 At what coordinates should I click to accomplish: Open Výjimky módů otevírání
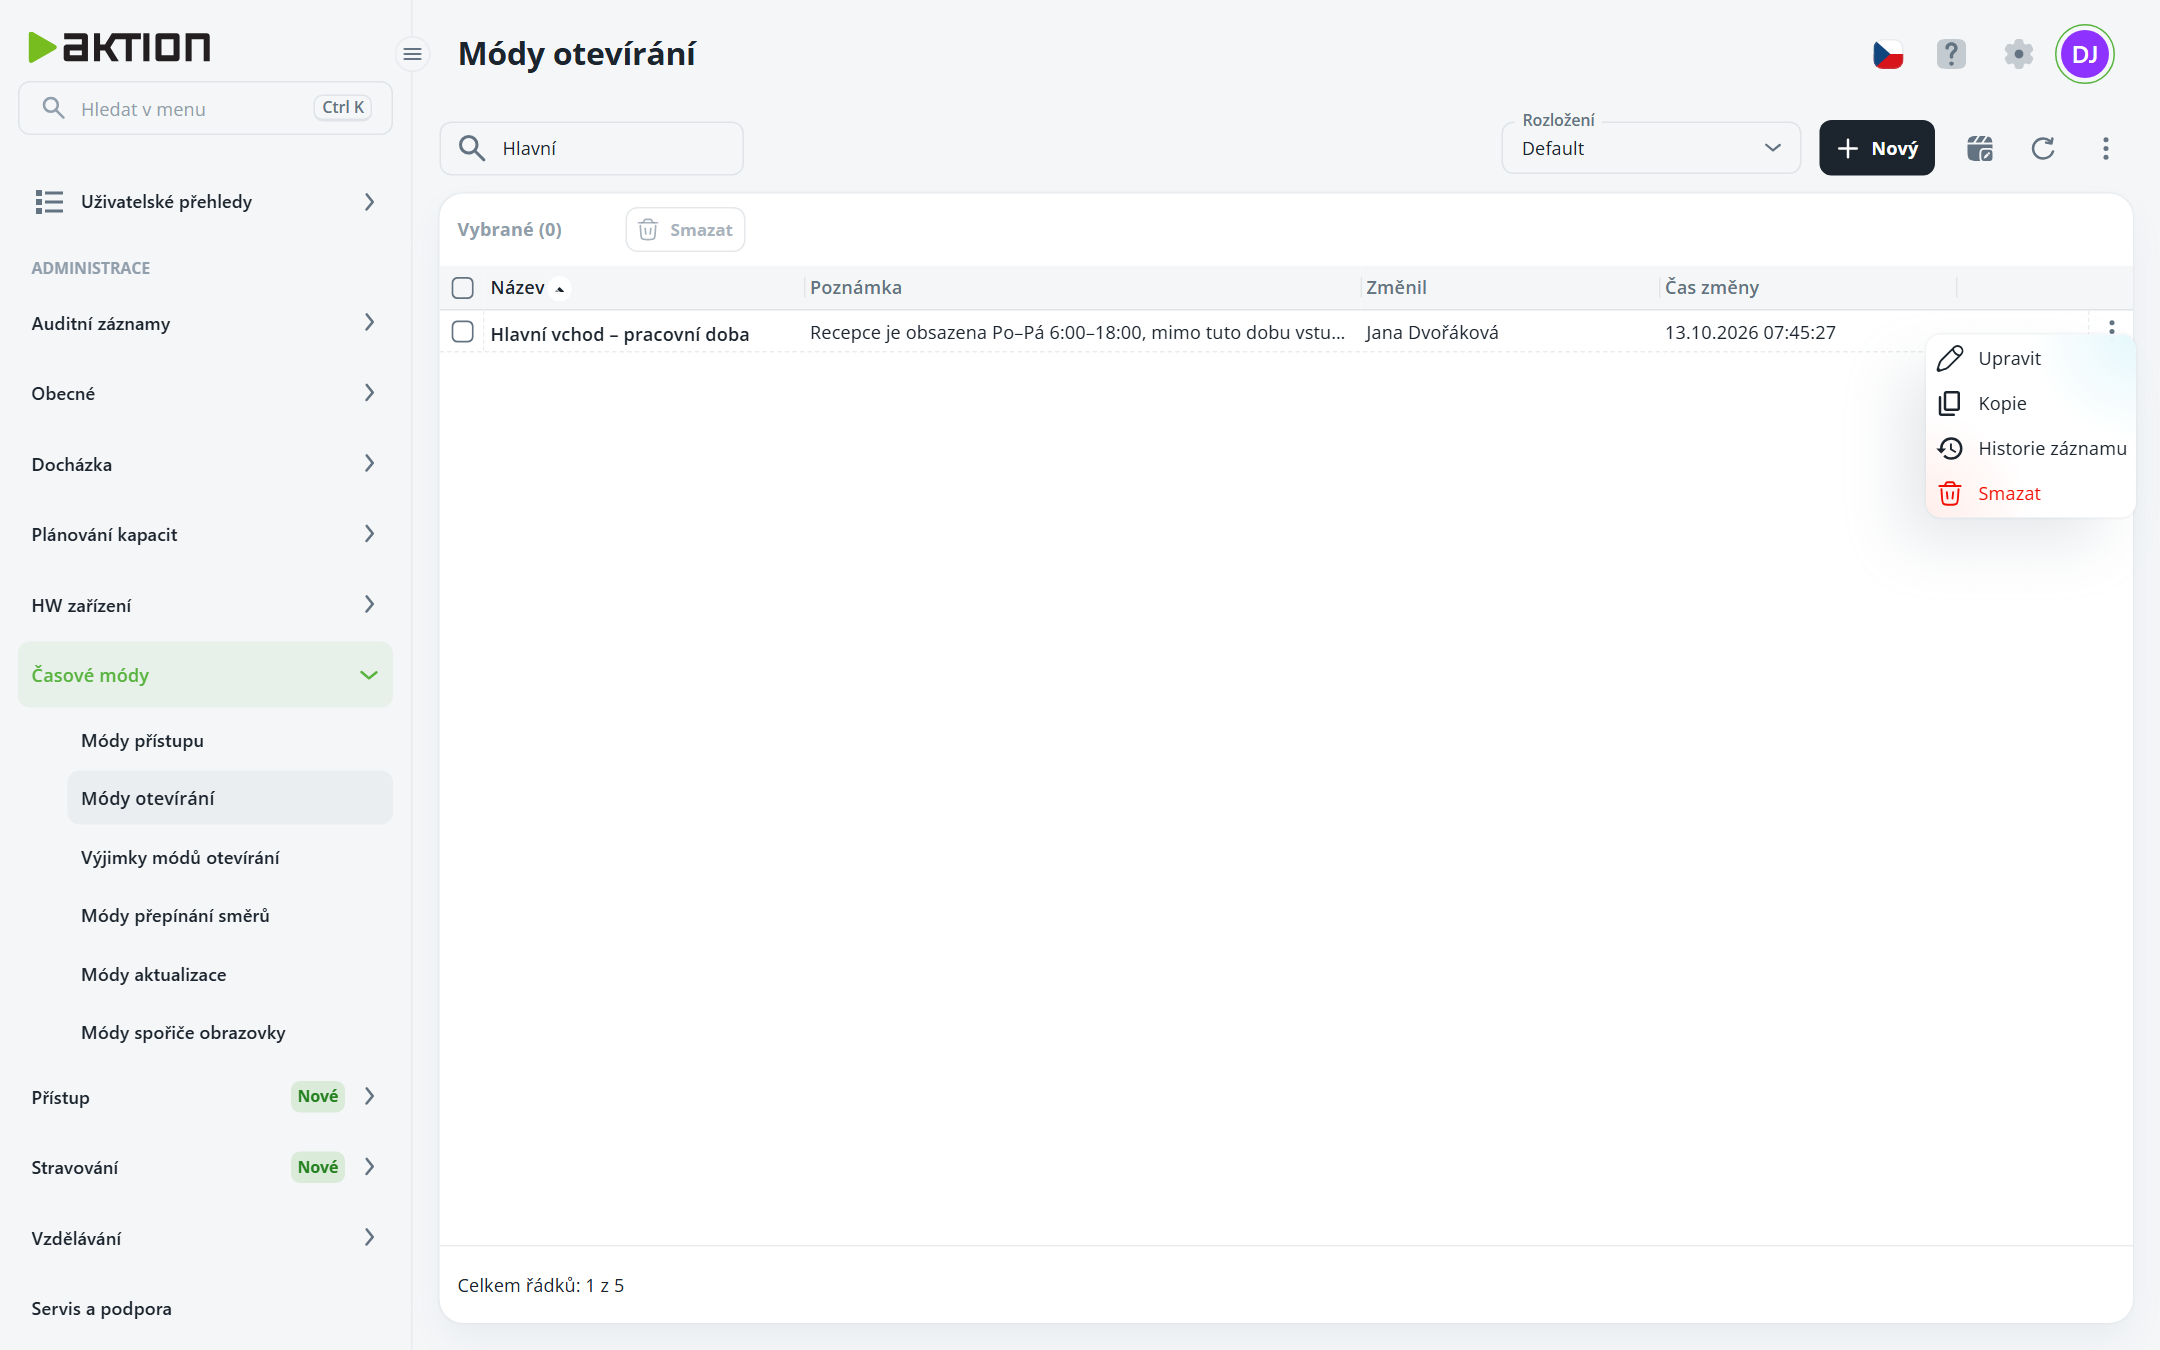230,857
